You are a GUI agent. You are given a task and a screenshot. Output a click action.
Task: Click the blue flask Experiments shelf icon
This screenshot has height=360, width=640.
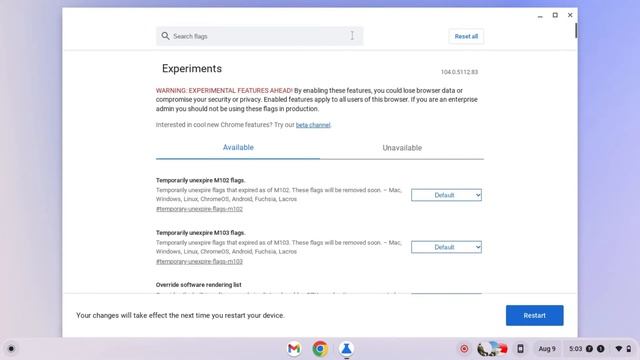click(x=346, y=349)
